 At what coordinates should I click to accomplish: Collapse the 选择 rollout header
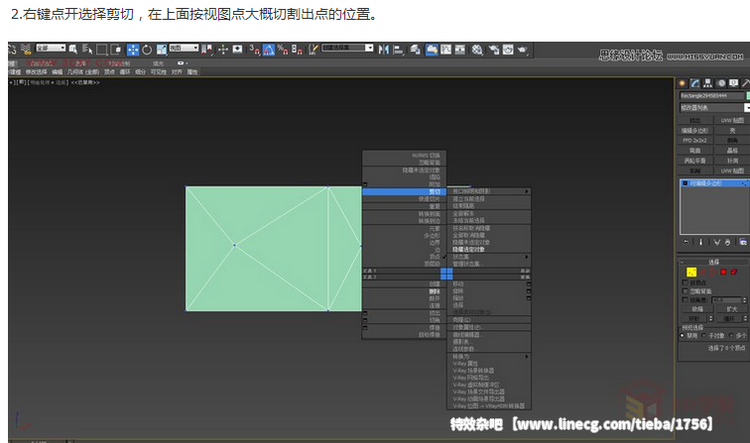tap(714, 262)
